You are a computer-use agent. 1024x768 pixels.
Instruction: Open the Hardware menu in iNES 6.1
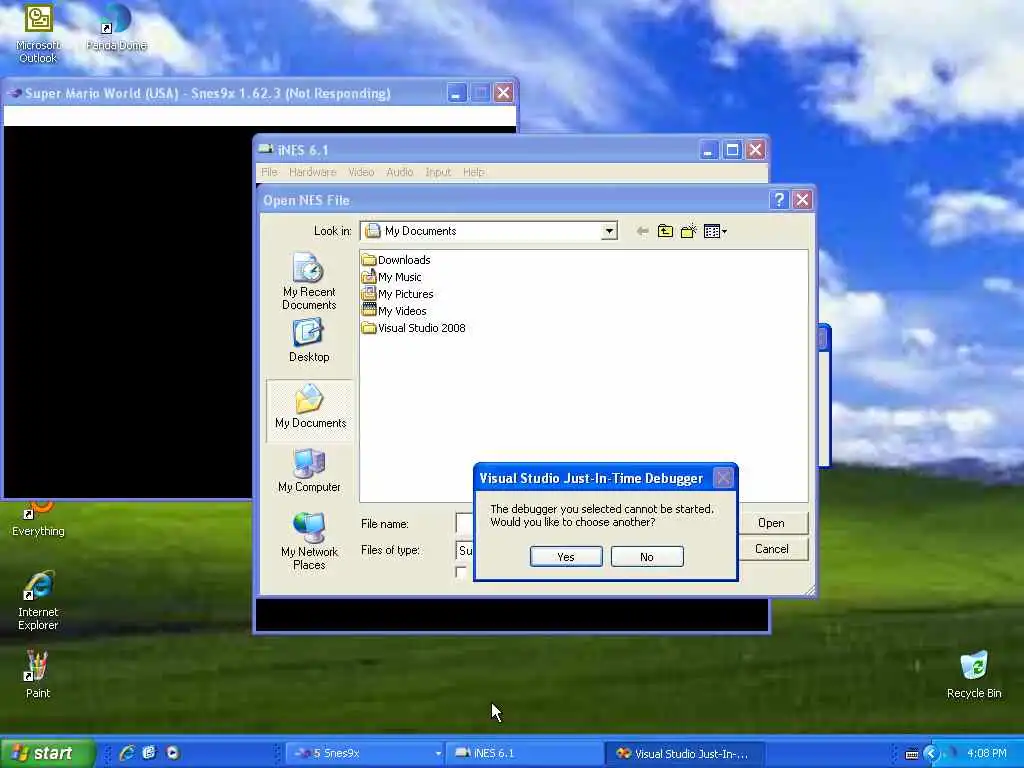[x=313, y=172]
